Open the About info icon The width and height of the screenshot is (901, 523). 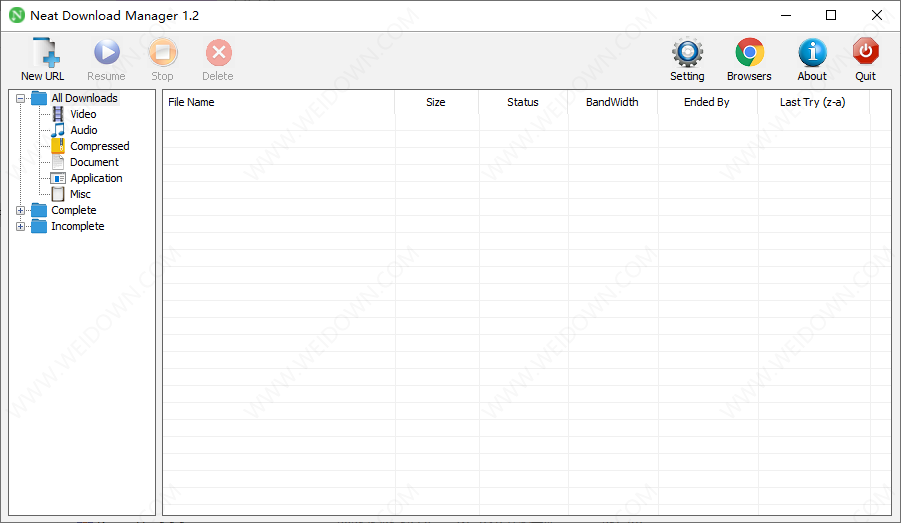coord(812,52)
